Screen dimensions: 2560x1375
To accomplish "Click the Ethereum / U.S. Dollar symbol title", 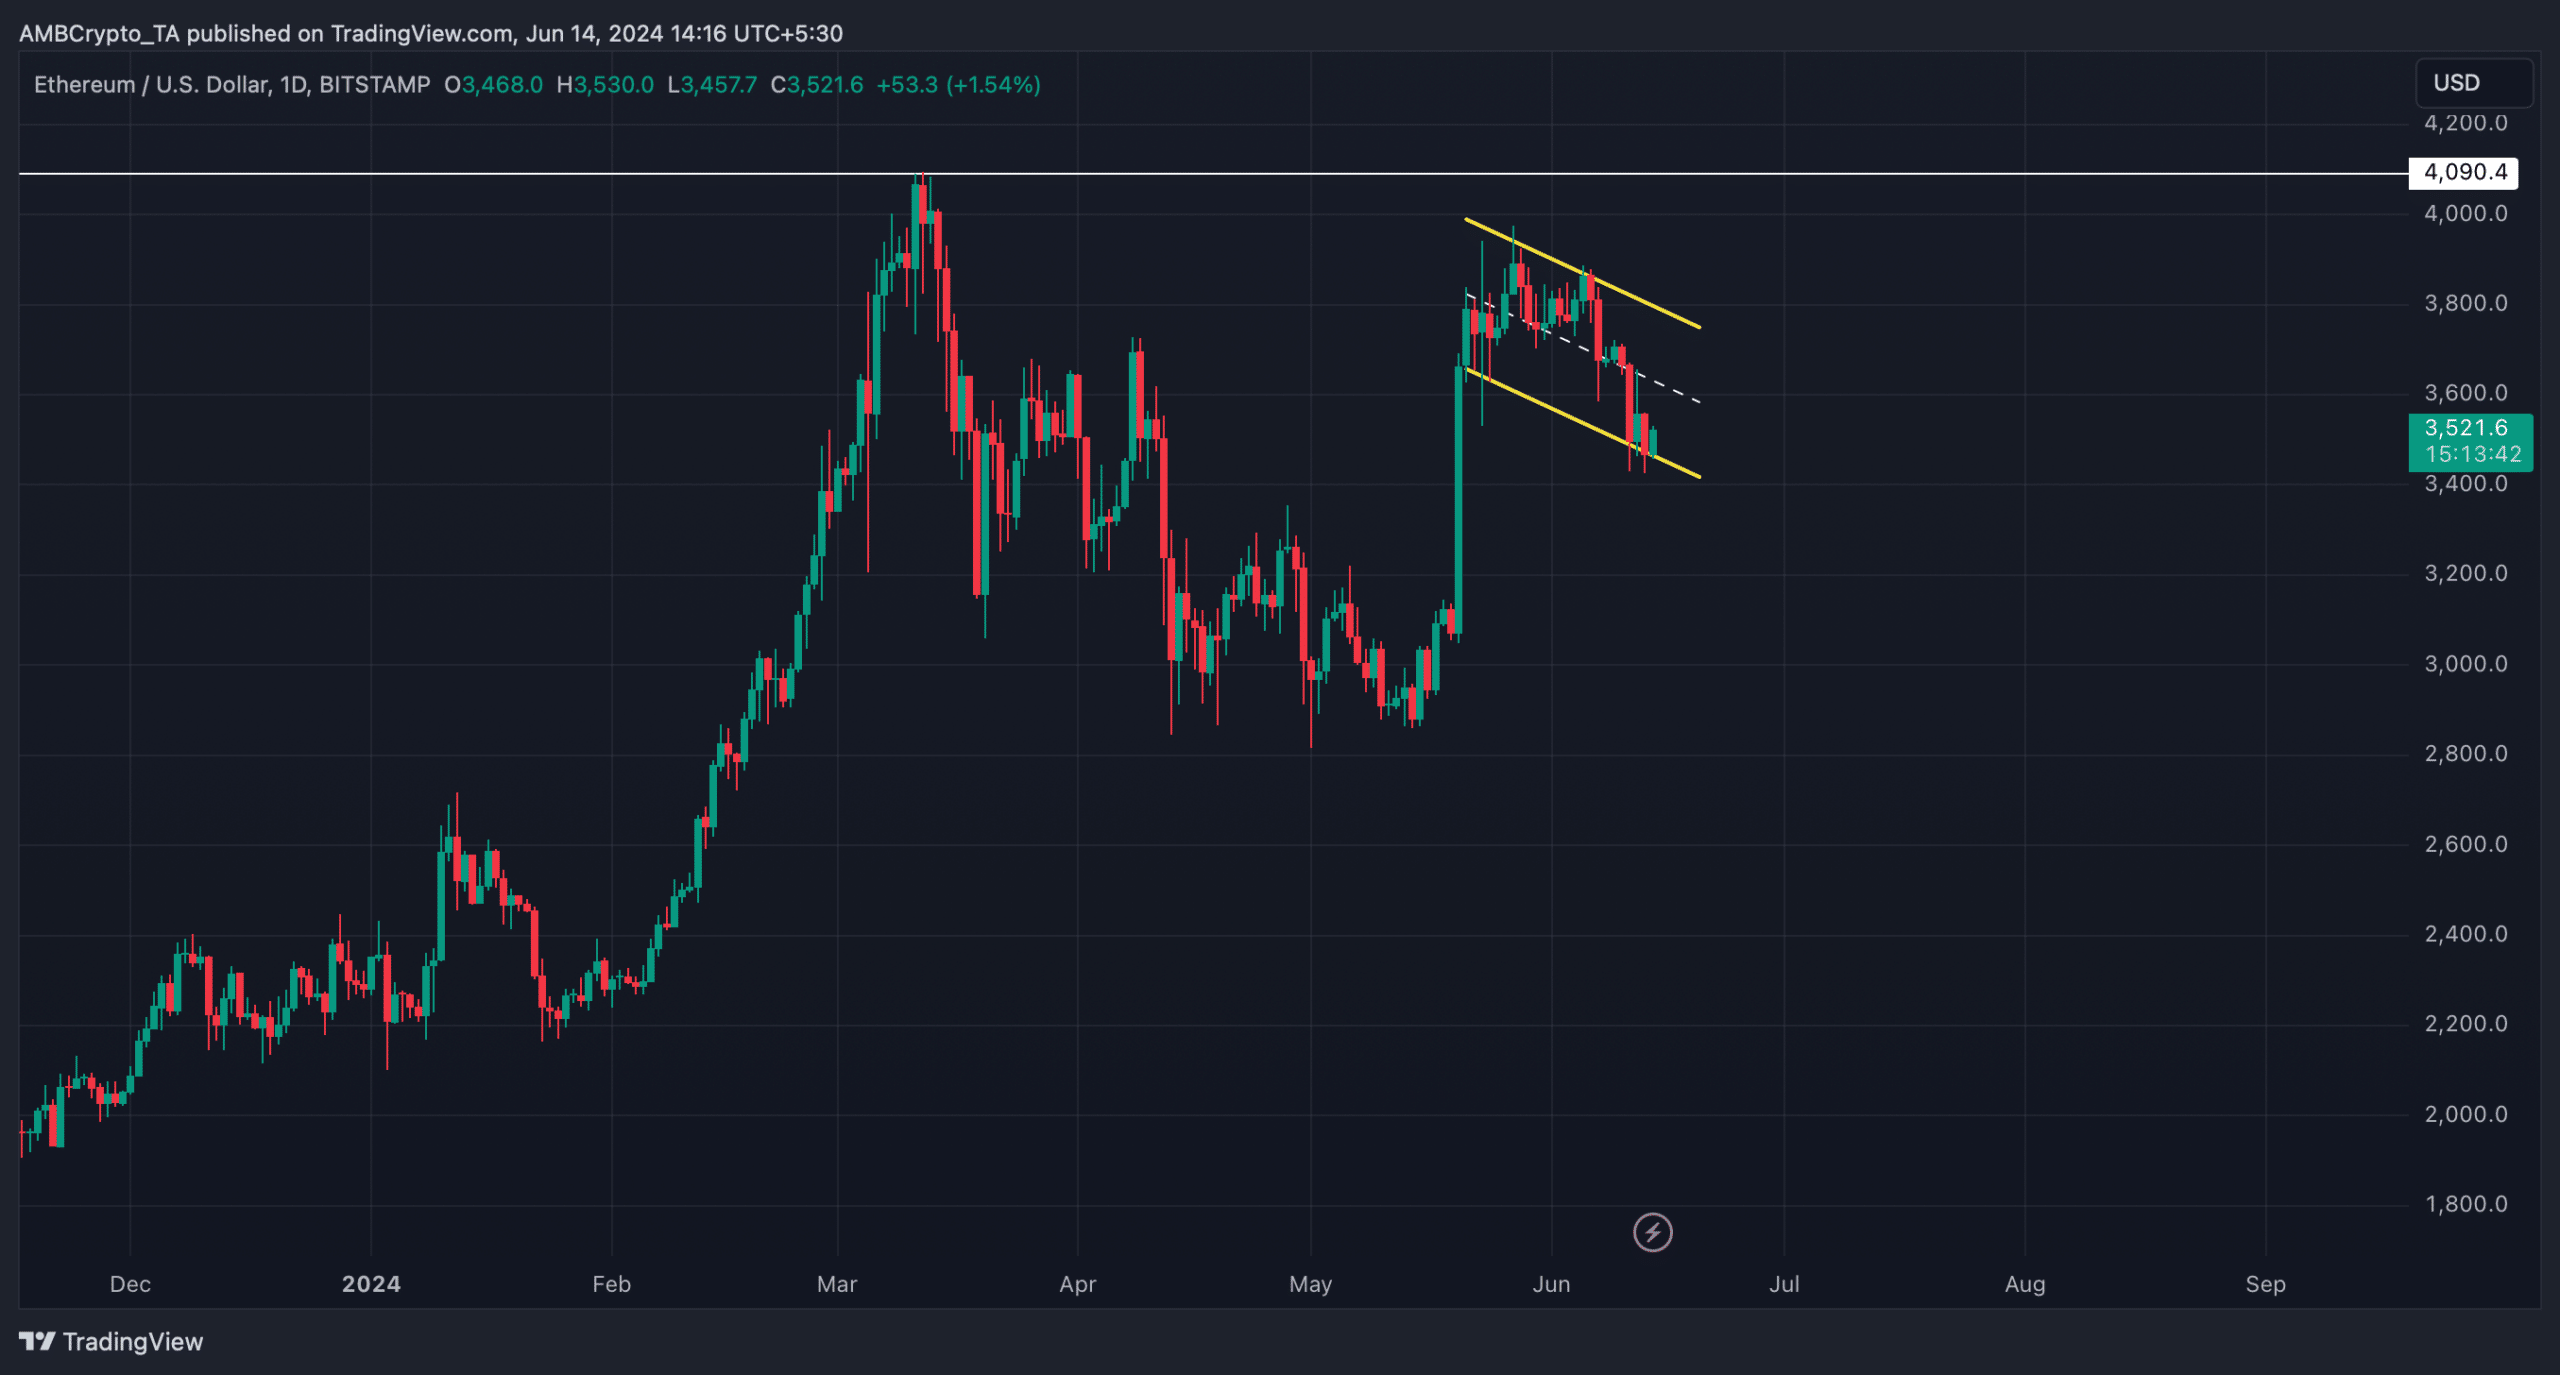I will click(232, 85).
